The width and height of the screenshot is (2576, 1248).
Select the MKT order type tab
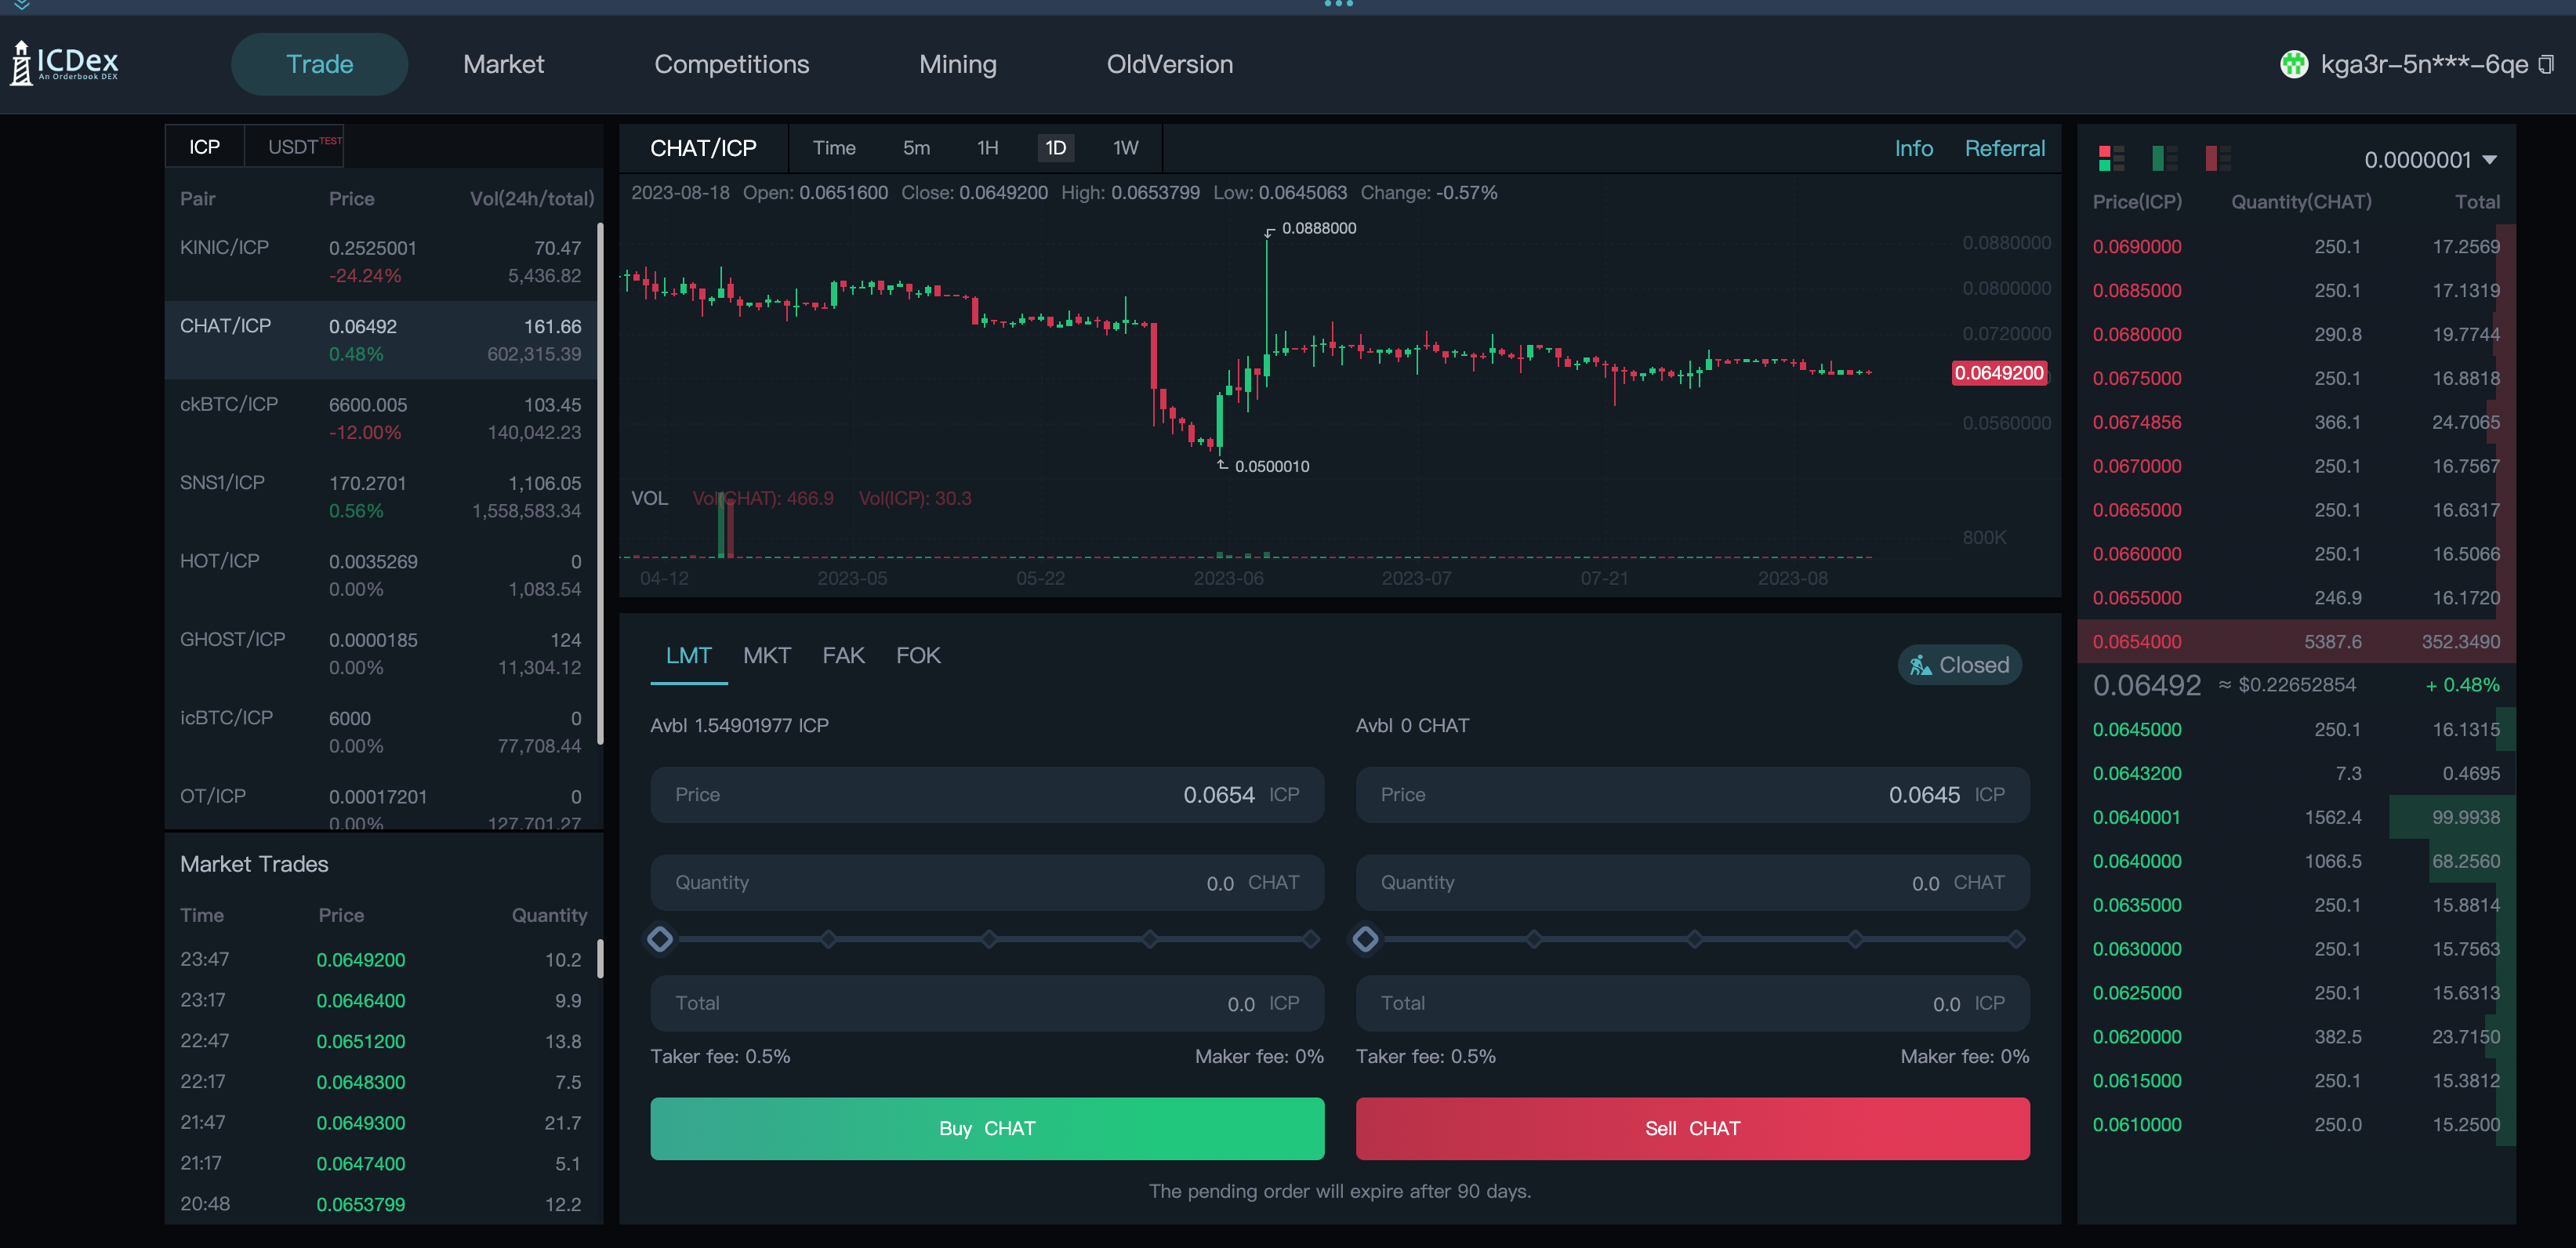[766, 656]
